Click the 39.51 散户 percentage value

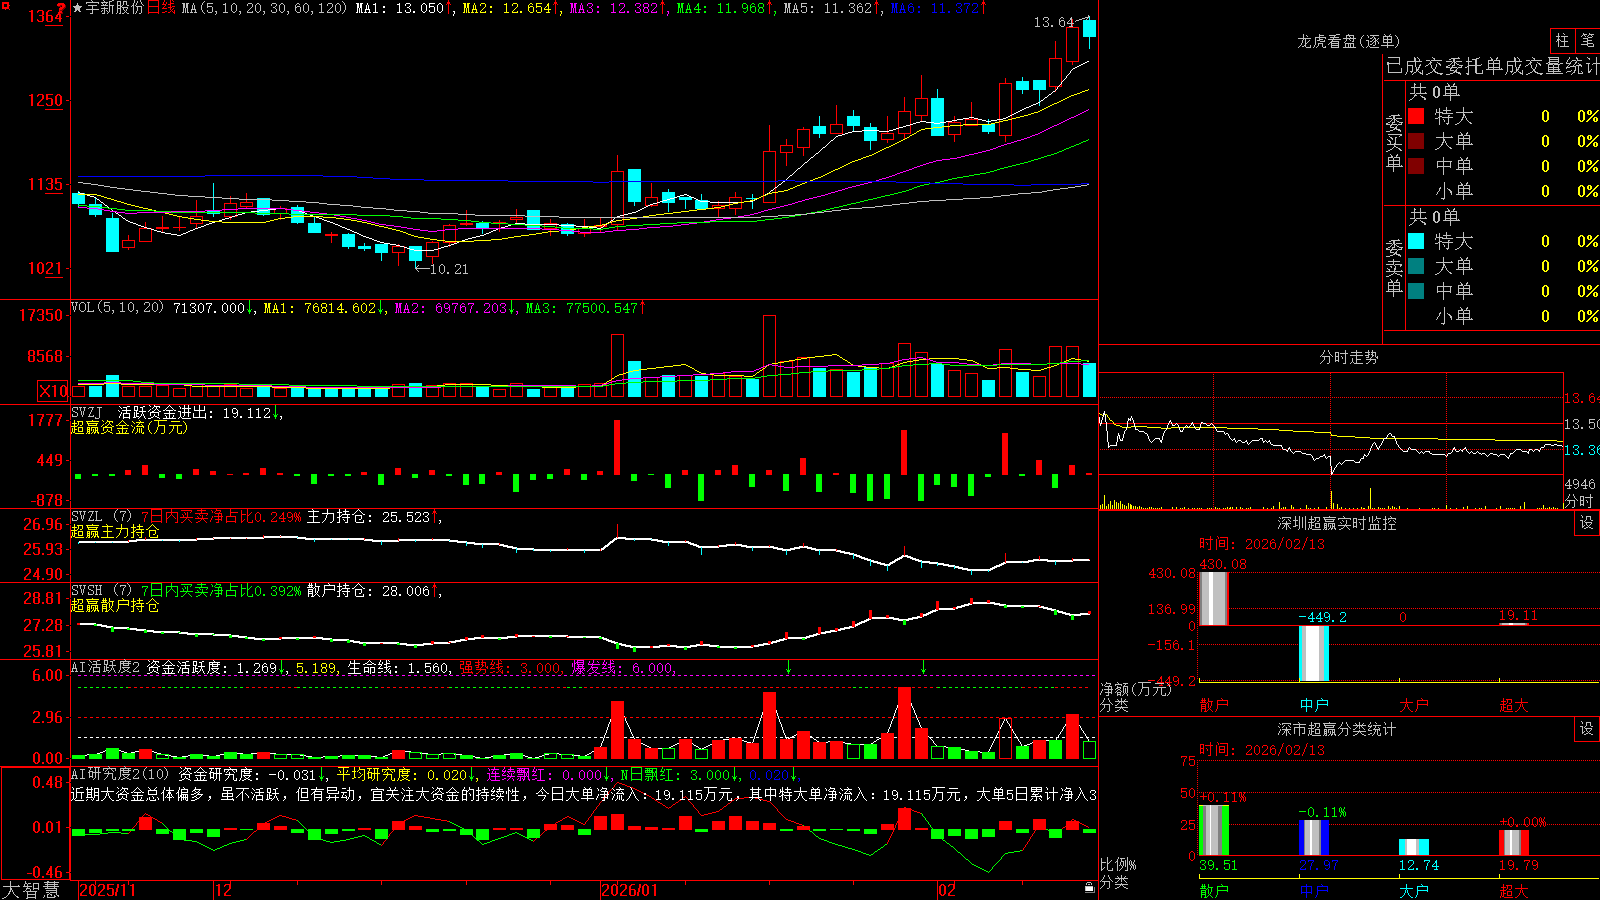tap(1218, 865)
